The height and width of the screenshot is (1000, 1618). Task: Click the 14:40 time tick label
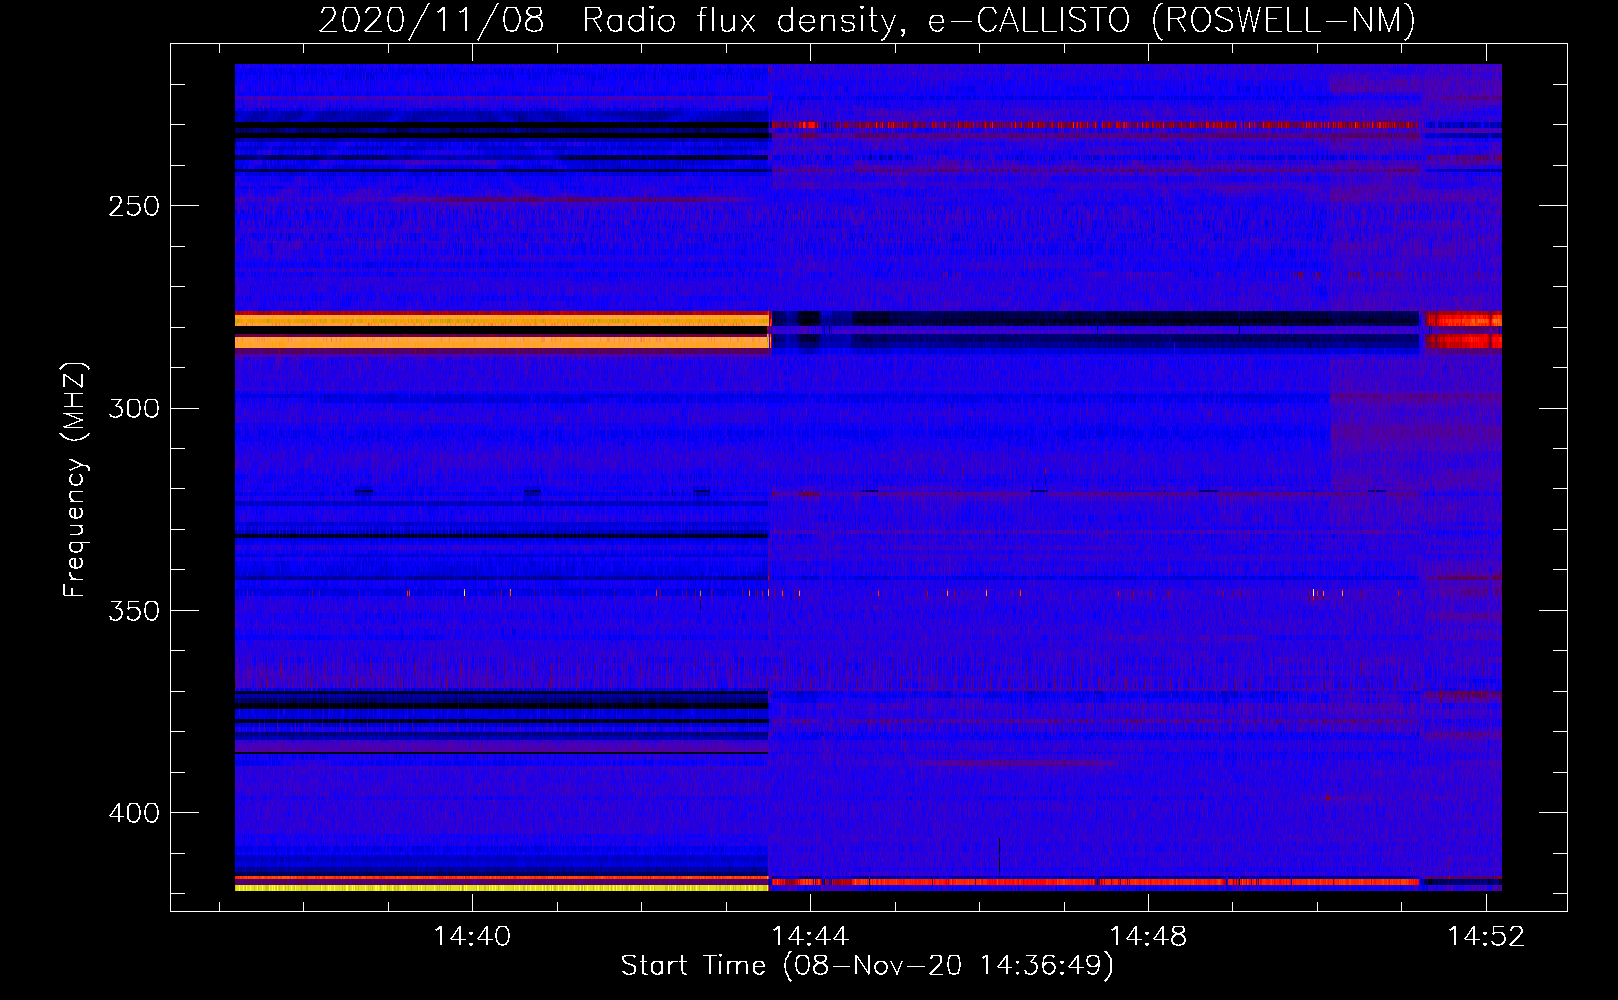coord(472,936)
